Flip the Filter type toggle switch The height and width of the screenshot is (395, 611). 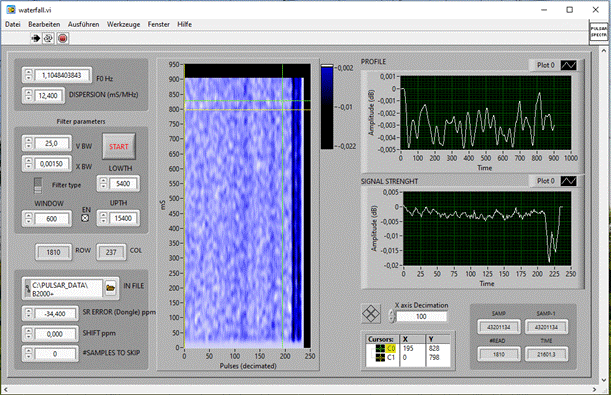[x=38, y=185]
